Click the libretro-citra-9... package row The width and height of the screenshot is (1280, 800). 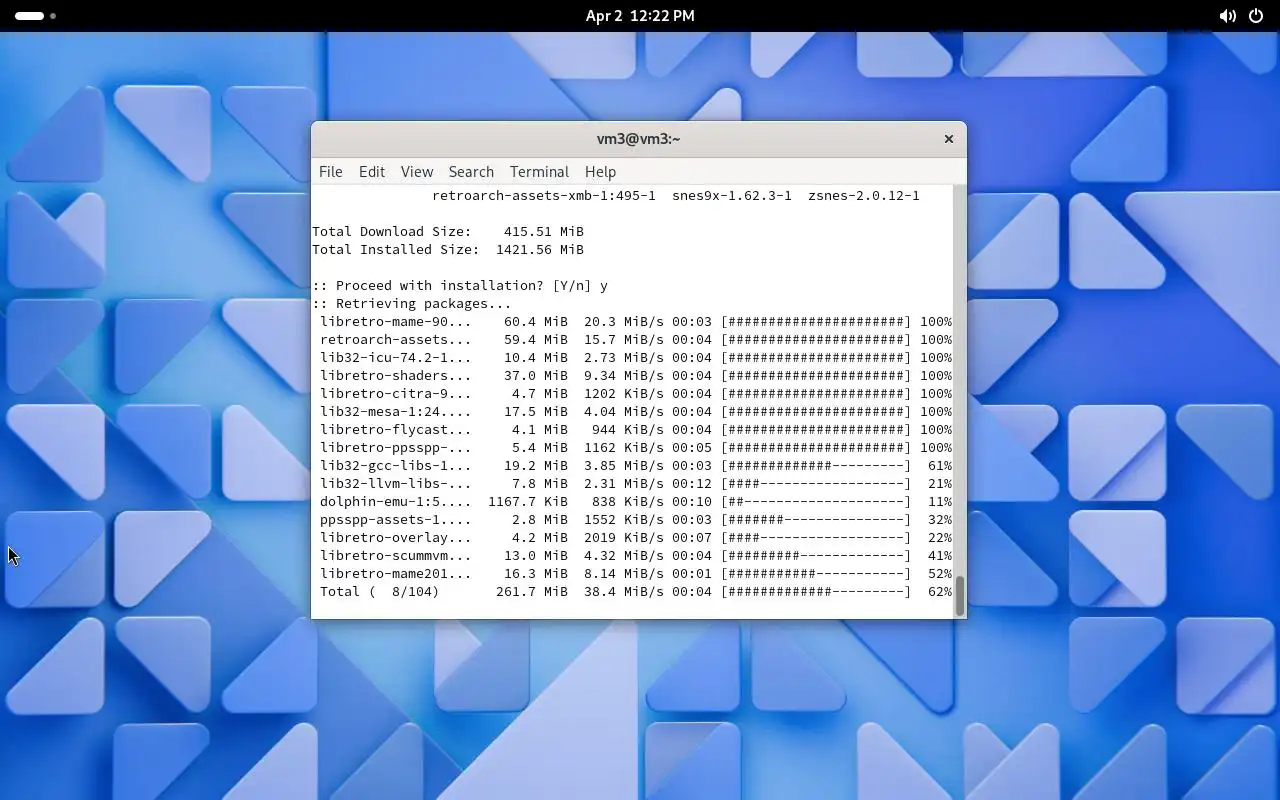636,394
